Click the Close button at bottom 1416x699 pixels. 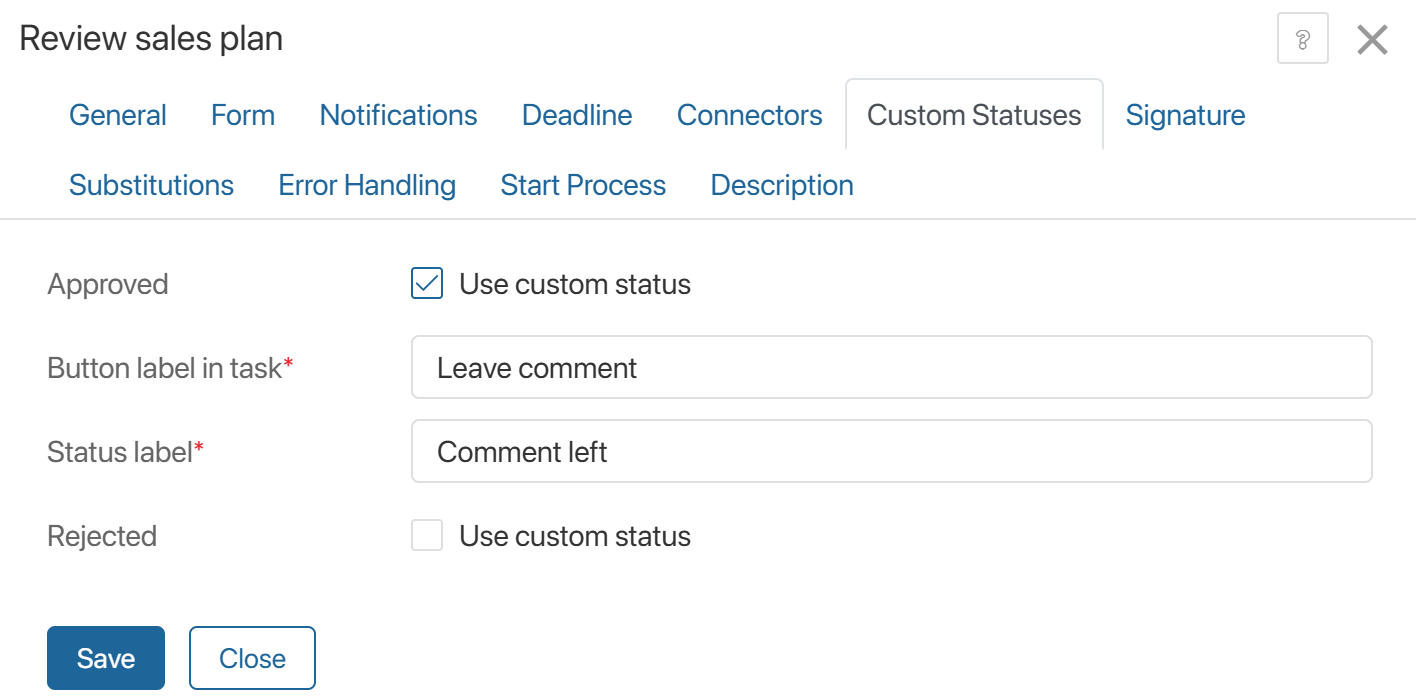(252, 658)
